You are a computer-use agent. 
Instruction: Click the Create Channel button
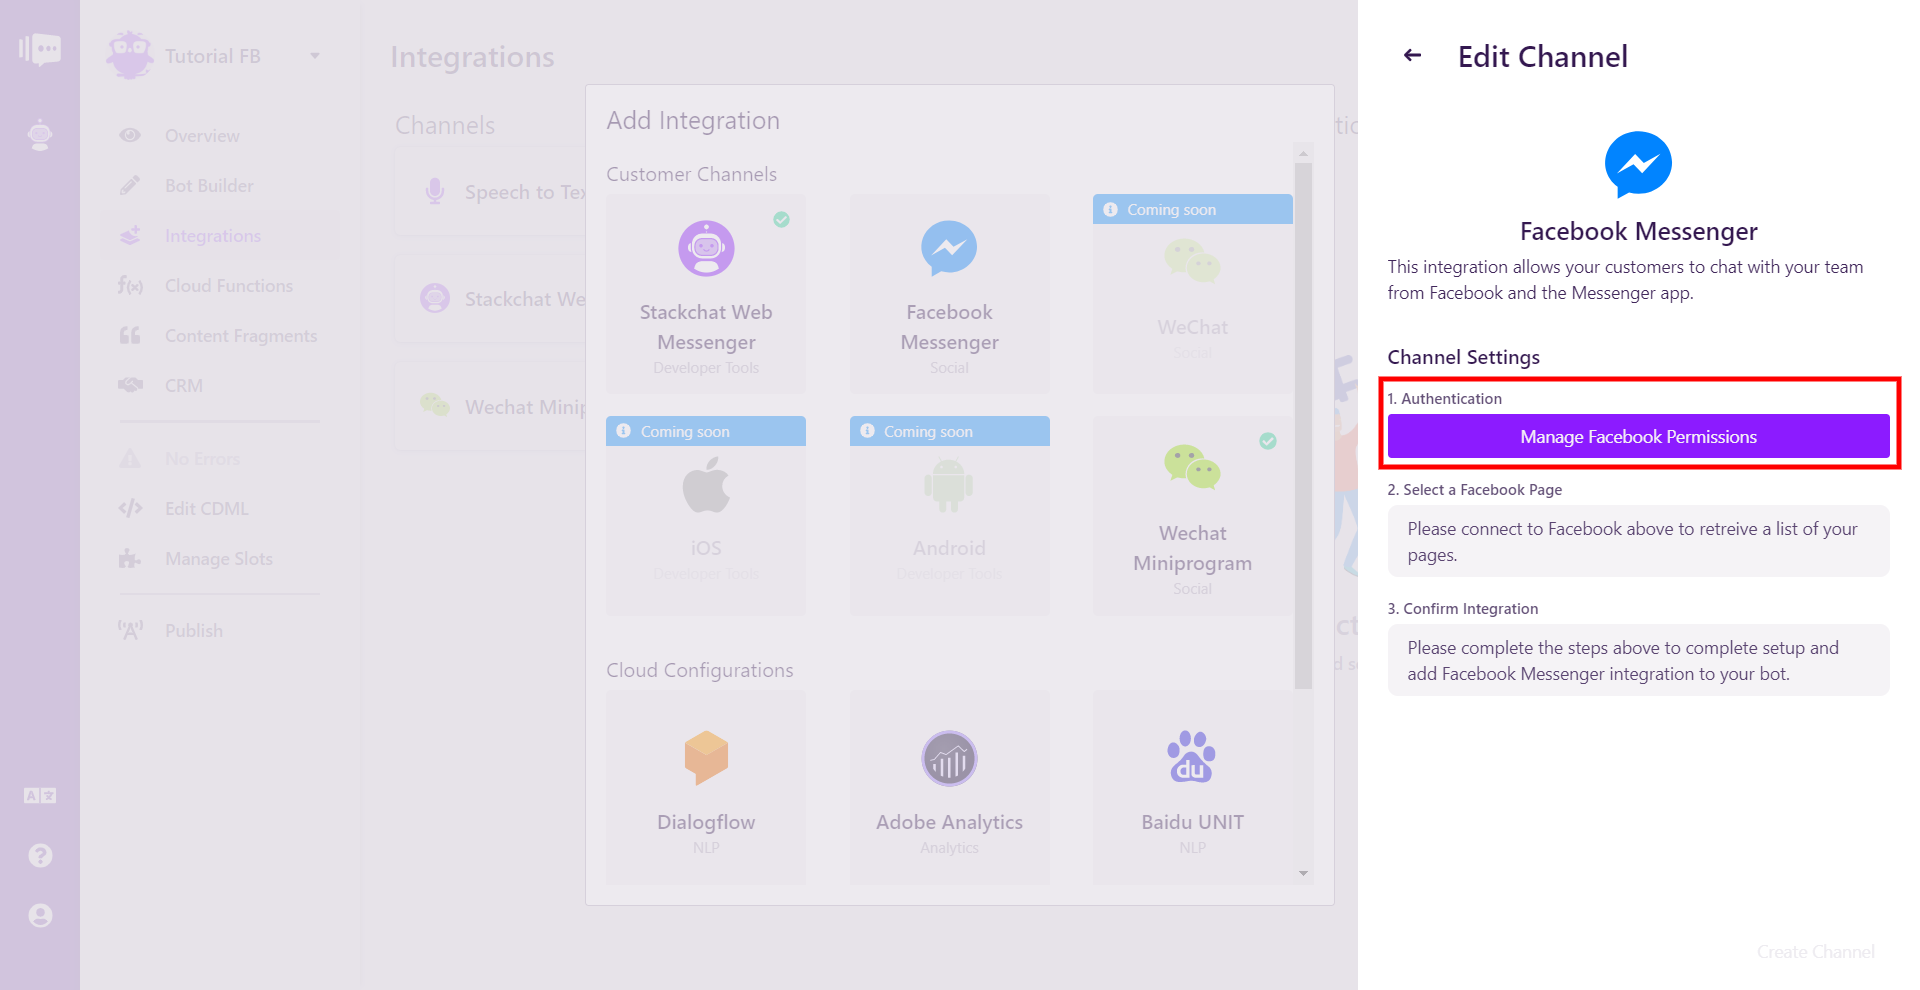(x=1815, y=952)
